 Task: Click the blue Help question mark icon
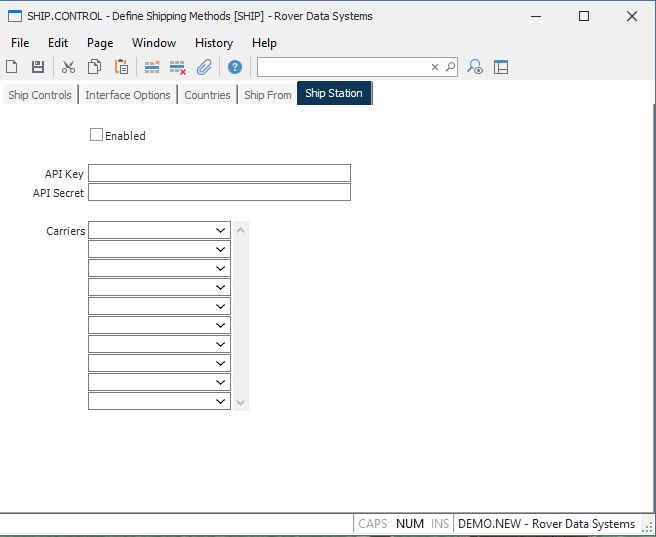pos(235,67)
